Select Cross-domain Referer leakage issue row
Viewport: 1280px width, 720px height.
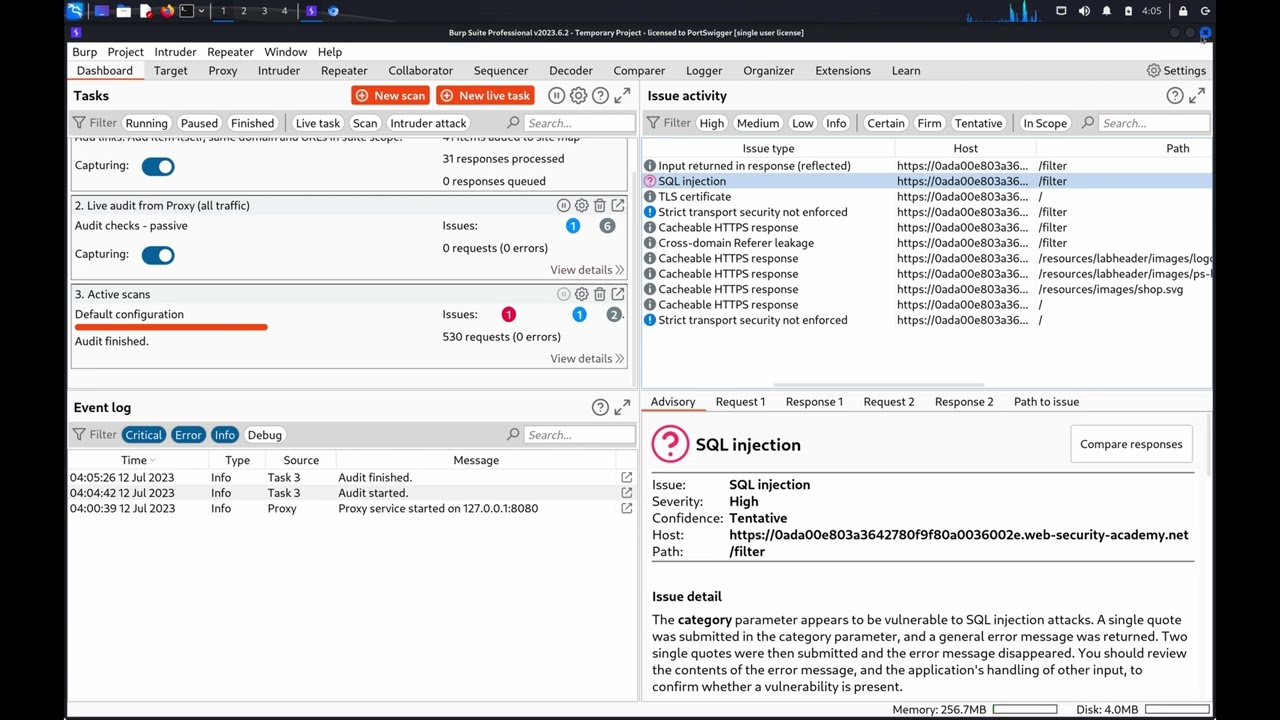pyautogui.click(x=926, y=243)
